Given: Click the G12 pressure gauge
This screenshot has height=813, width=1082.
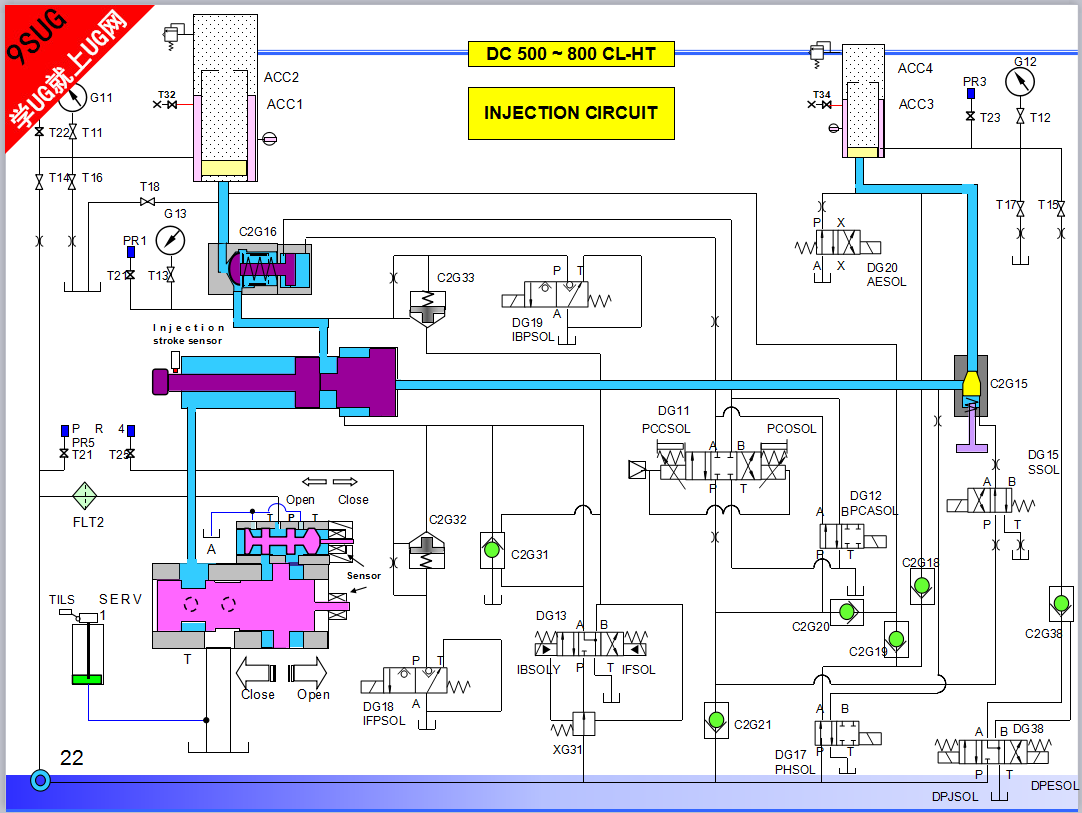Looking at the screenshot, I should pos(1020,83).
